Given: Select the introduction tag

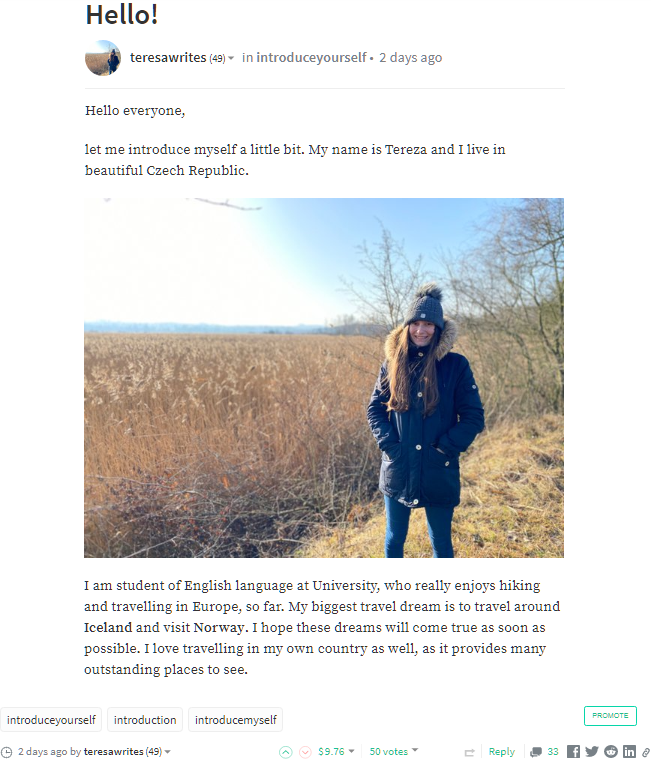Looking at the screenshot, I should (145, 720).
